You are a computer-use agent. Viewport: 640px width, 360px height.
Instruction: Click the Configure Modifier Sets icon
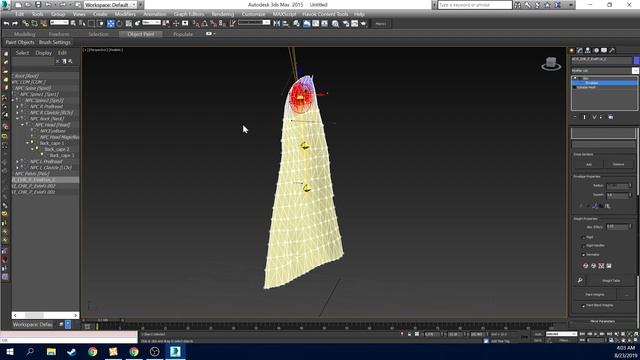click(x=611, y=117)
